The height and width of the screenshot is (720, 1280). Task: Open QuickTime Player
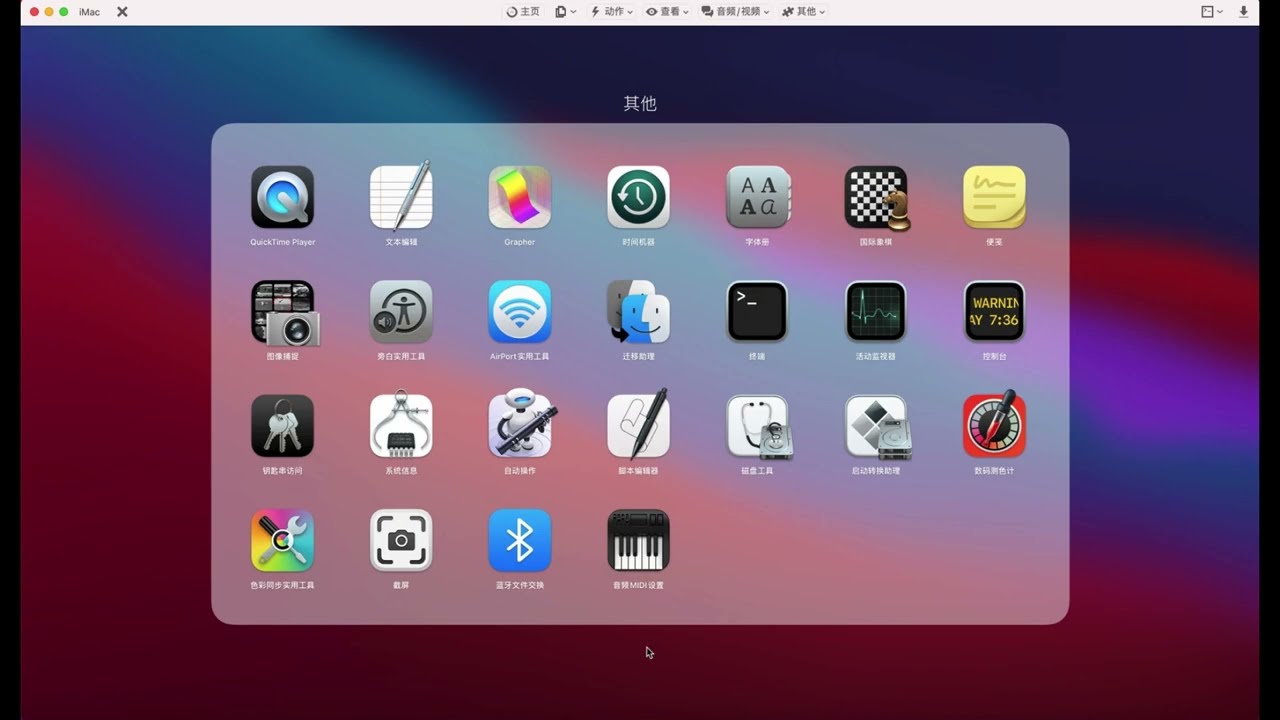point(282,197)
